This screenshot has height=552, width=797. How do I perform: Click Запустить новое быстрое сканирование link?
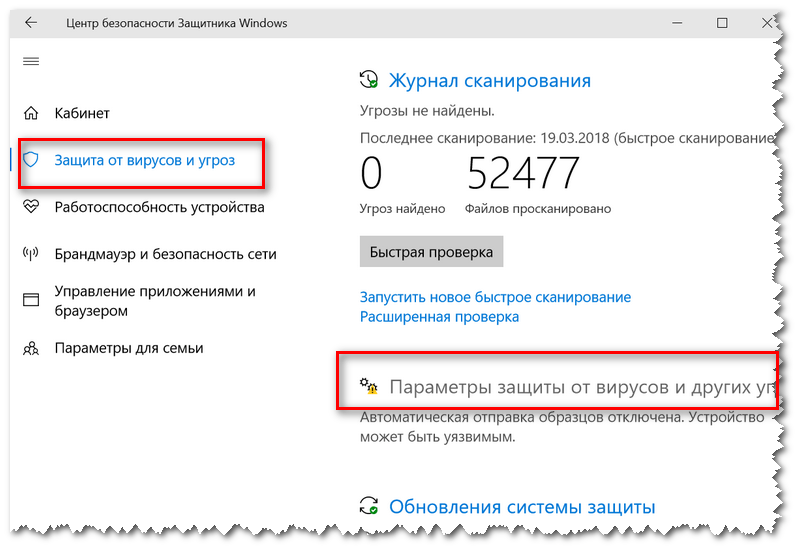[x=496, y=297]
